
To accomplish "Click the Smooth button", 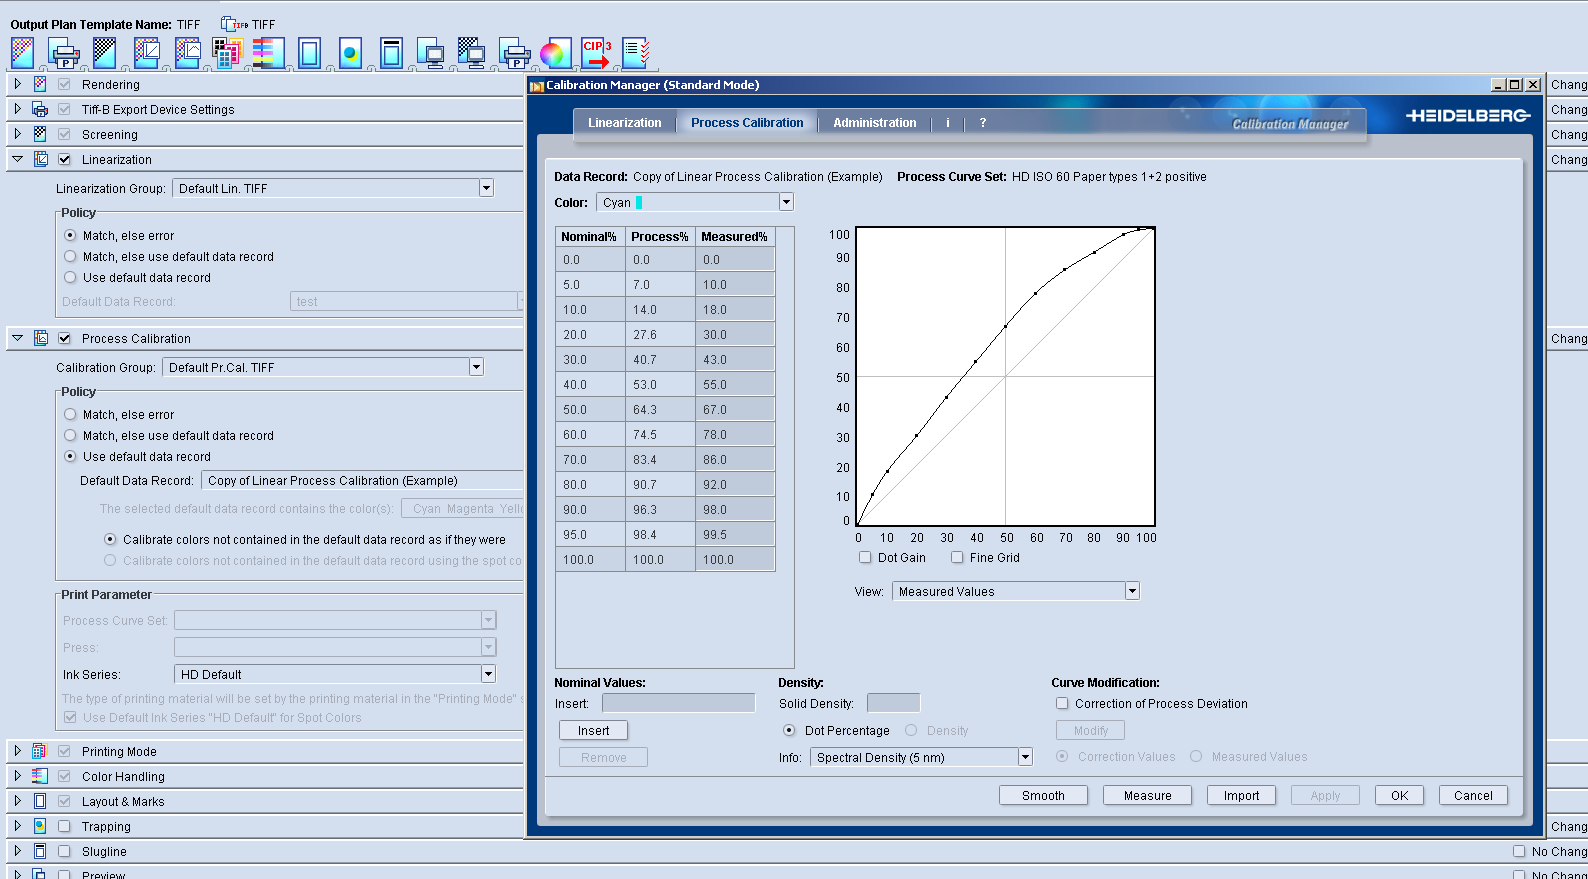I will click(x=1043, y=796).
